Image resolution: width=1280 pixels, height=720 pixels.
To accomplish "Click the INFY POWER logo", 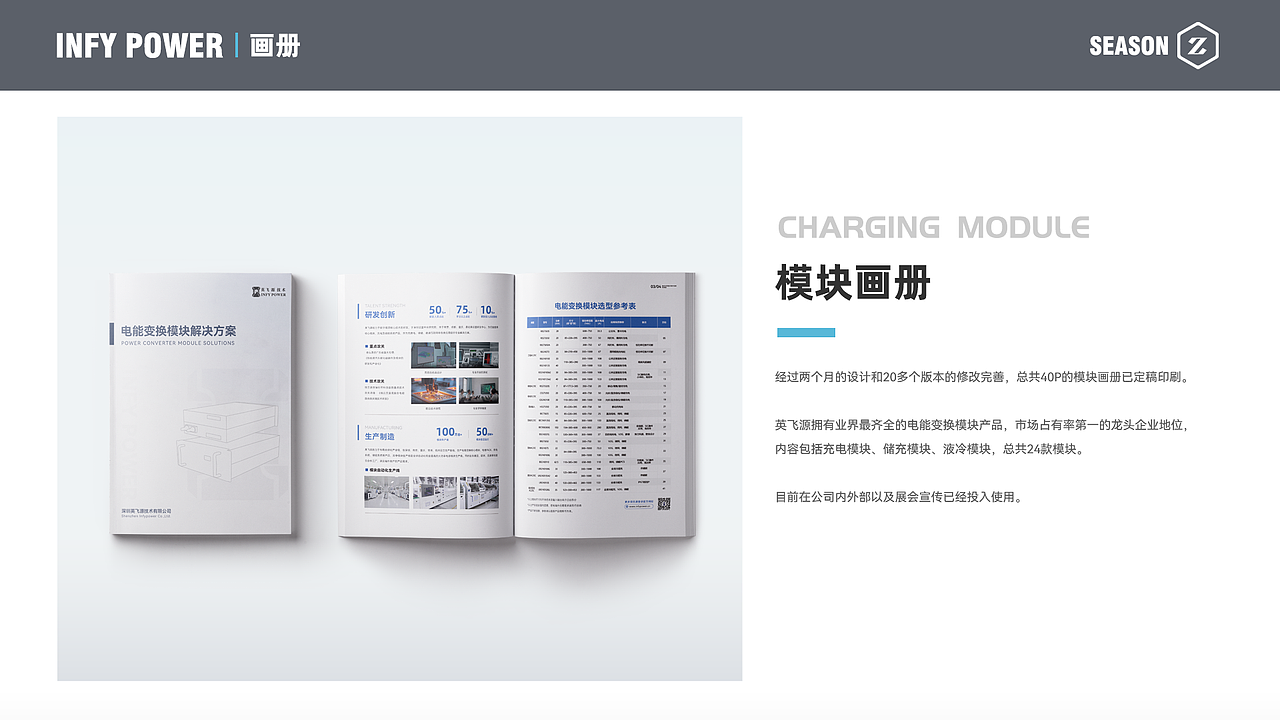I will pos(140,45).
